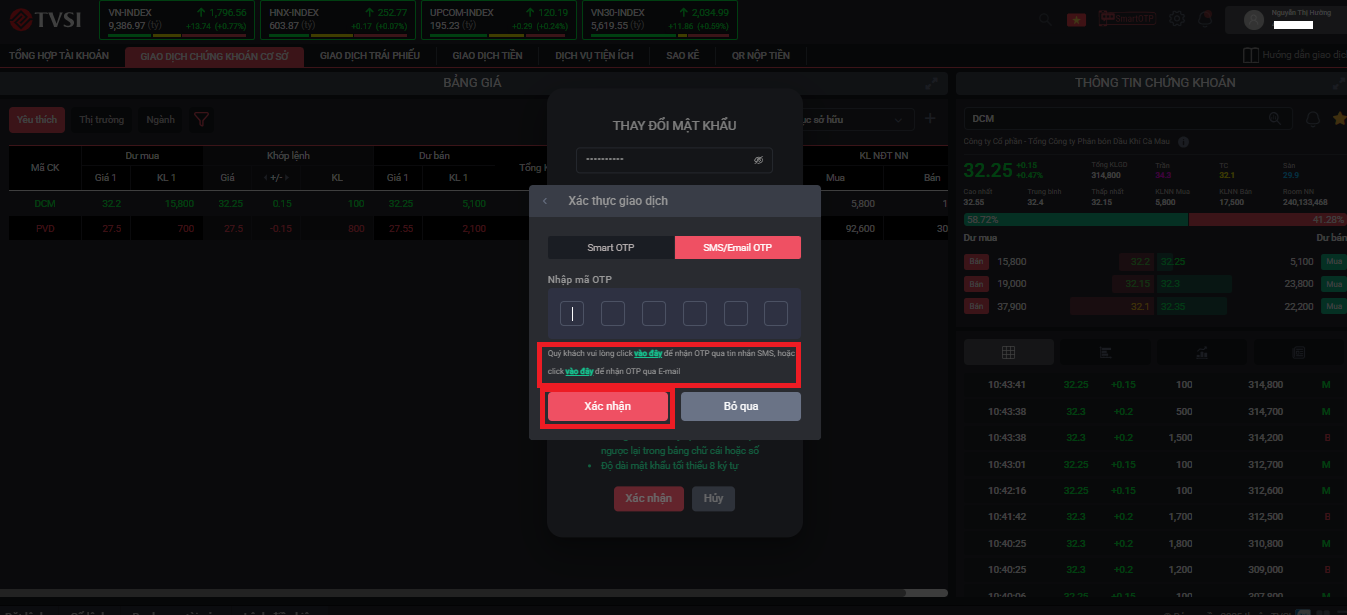Click Bỏ qua to dismiss OTP dialog
This screenshot has width=1347, height=615.
pyautogui.click(x=740, y=406)
